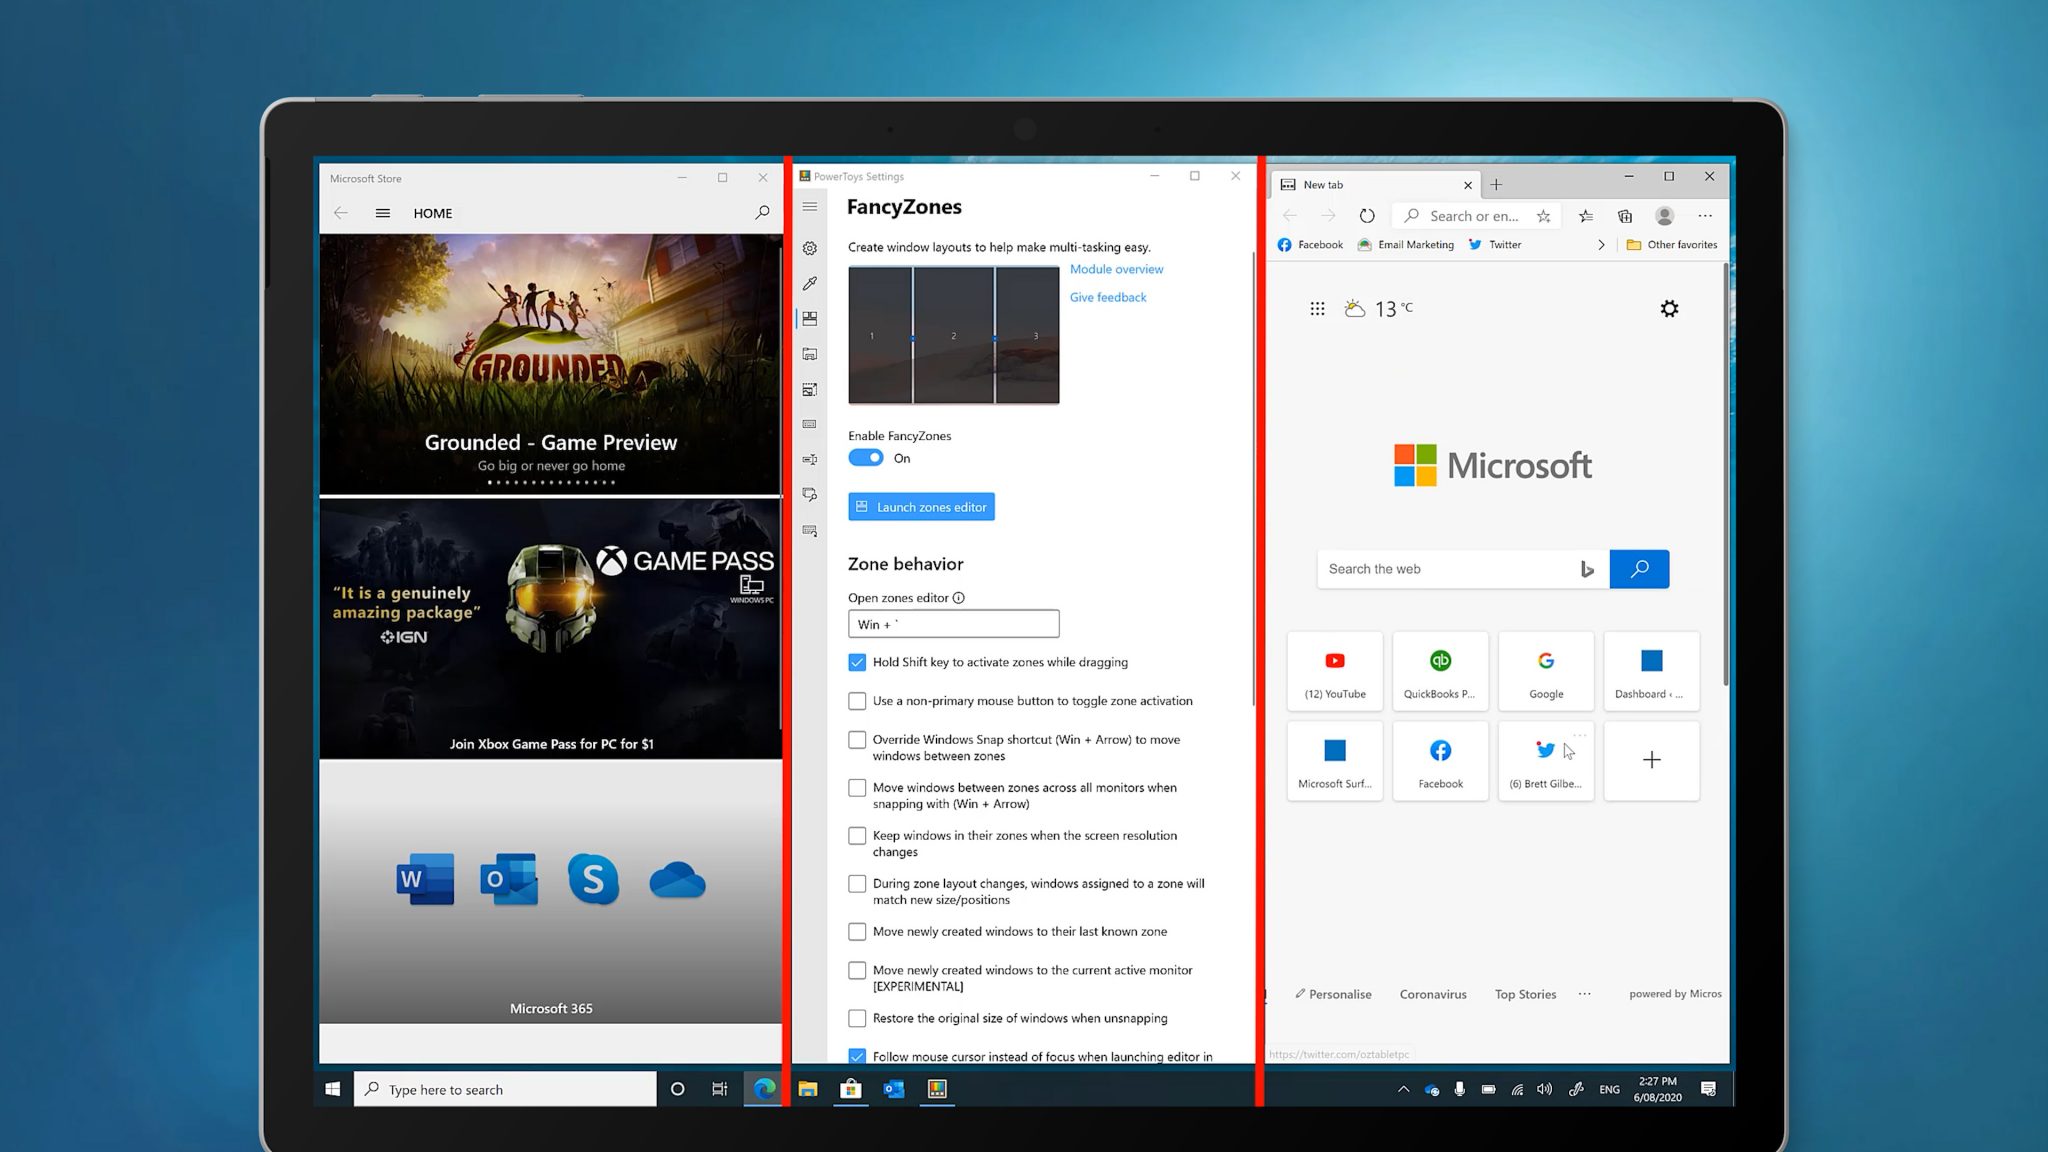Open the PowerToys hamburger navigation menu

pos(810,207)
